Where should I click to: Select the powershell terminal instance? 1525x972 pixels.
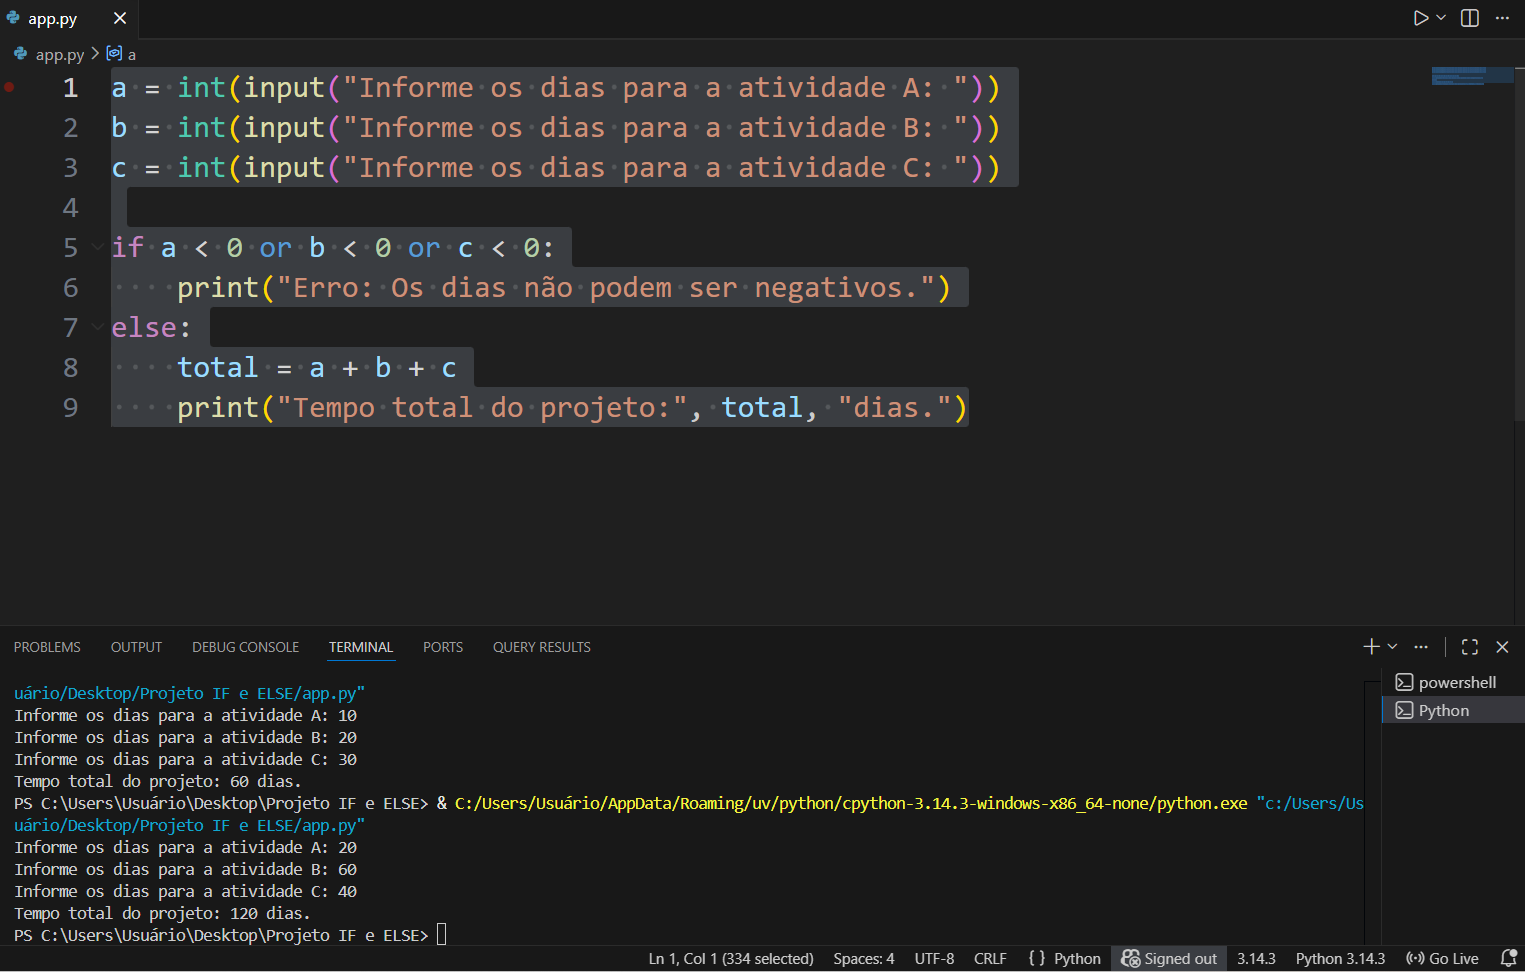(x=1456, y=682)
